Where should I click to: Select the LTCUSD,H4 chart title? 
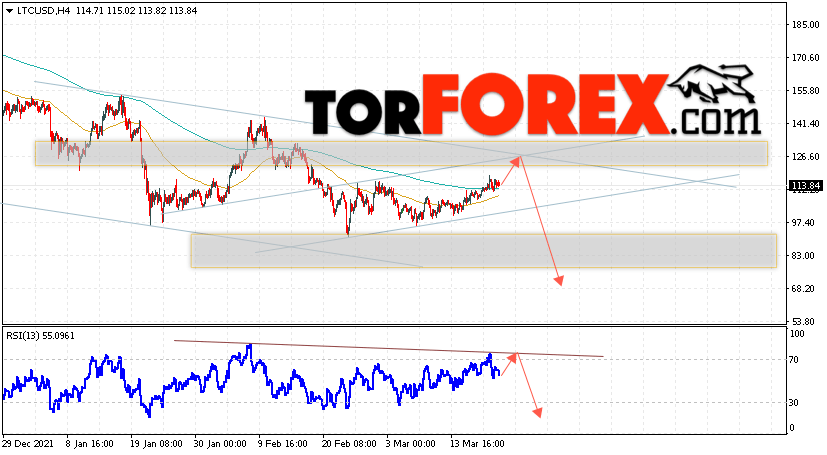click(x=44, y=11)
